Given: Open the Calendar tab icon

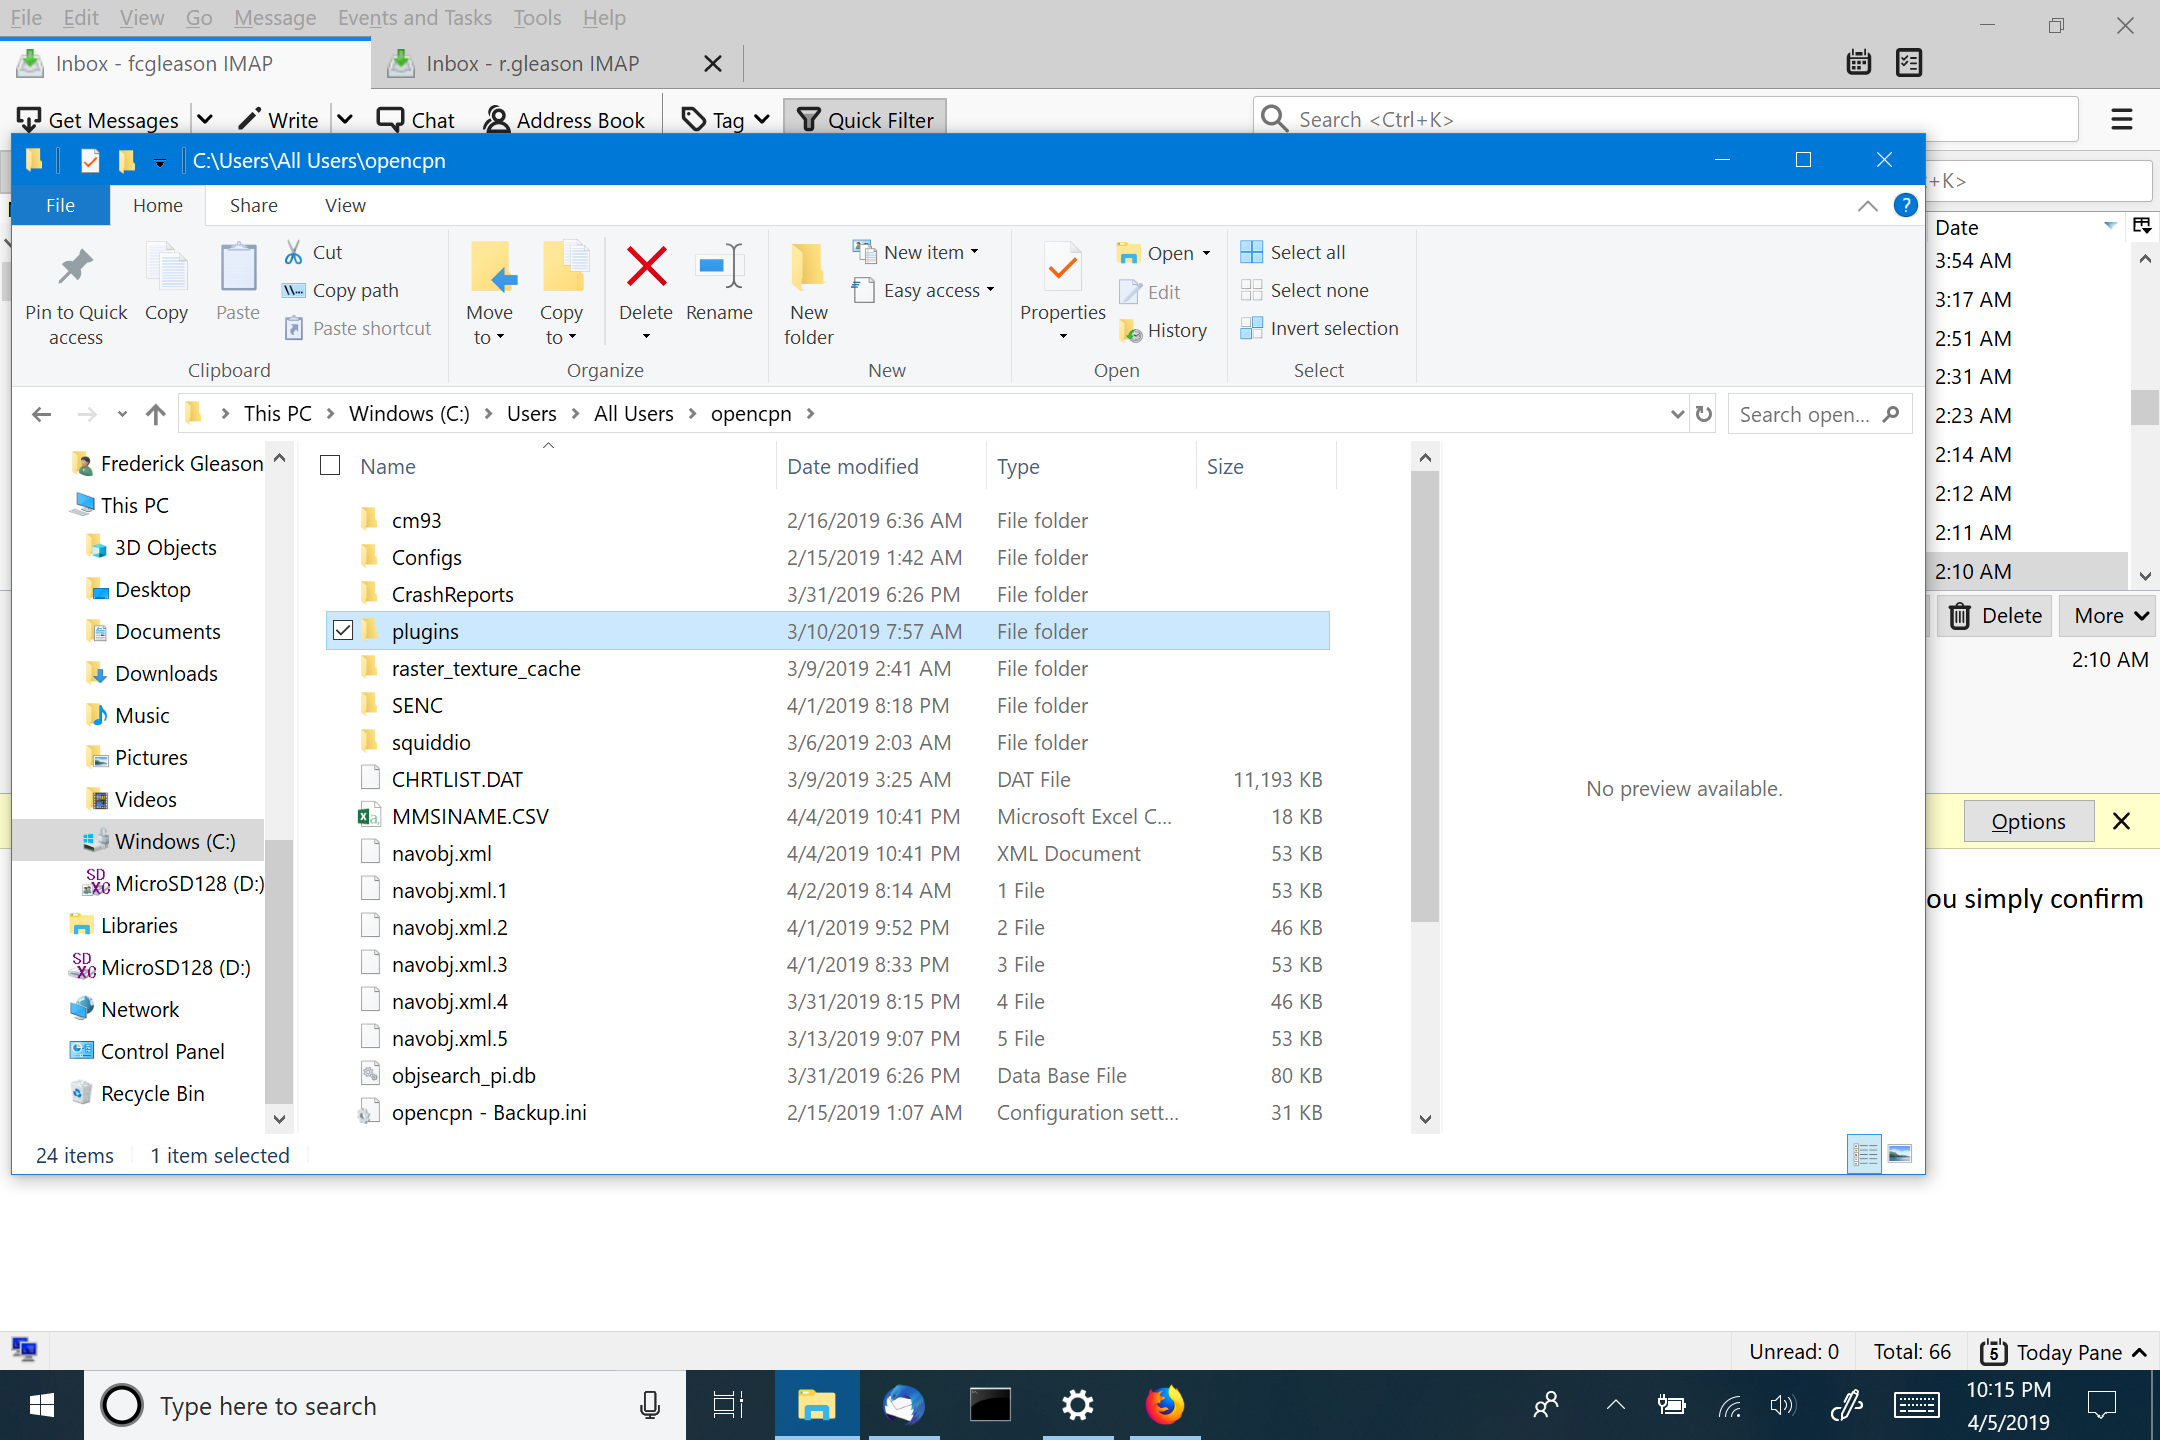Looking at the screenshot, I should click(1858, 62).
